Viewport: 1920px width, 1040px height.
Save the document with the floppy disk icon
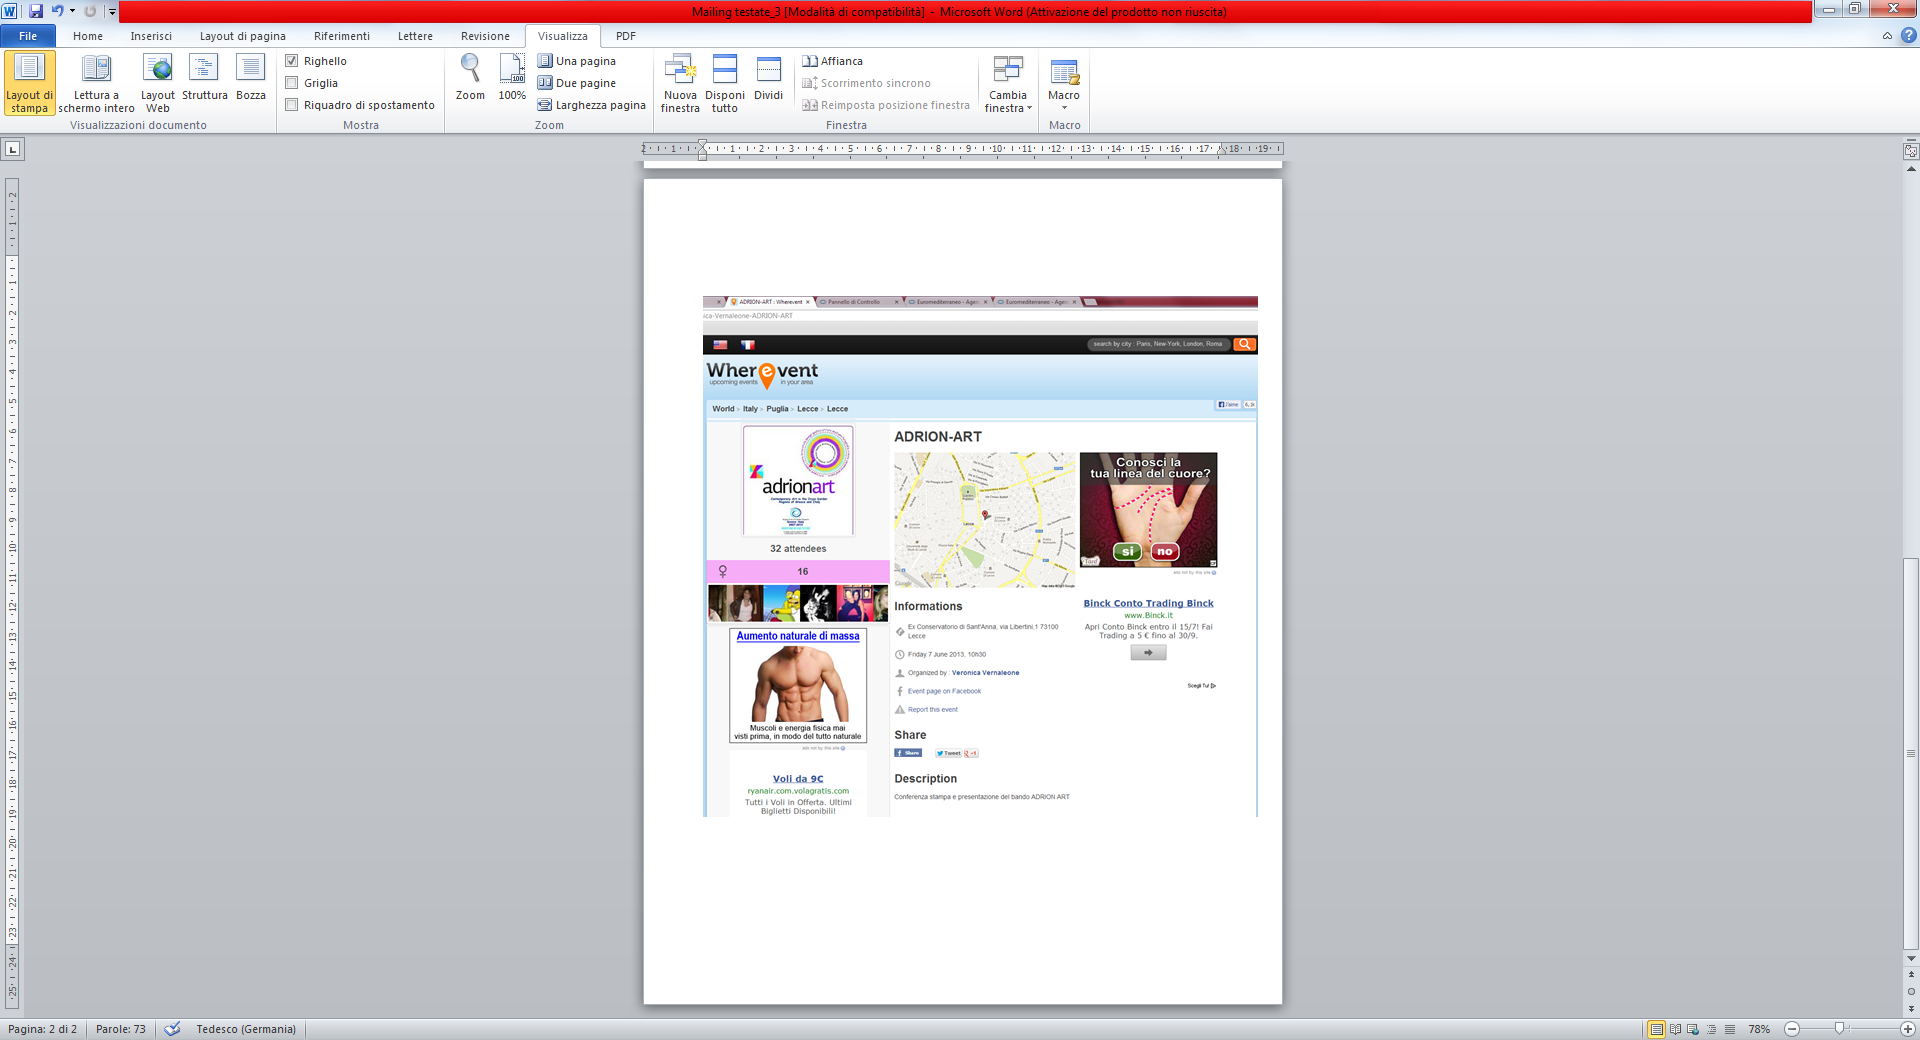pos(36,11)
